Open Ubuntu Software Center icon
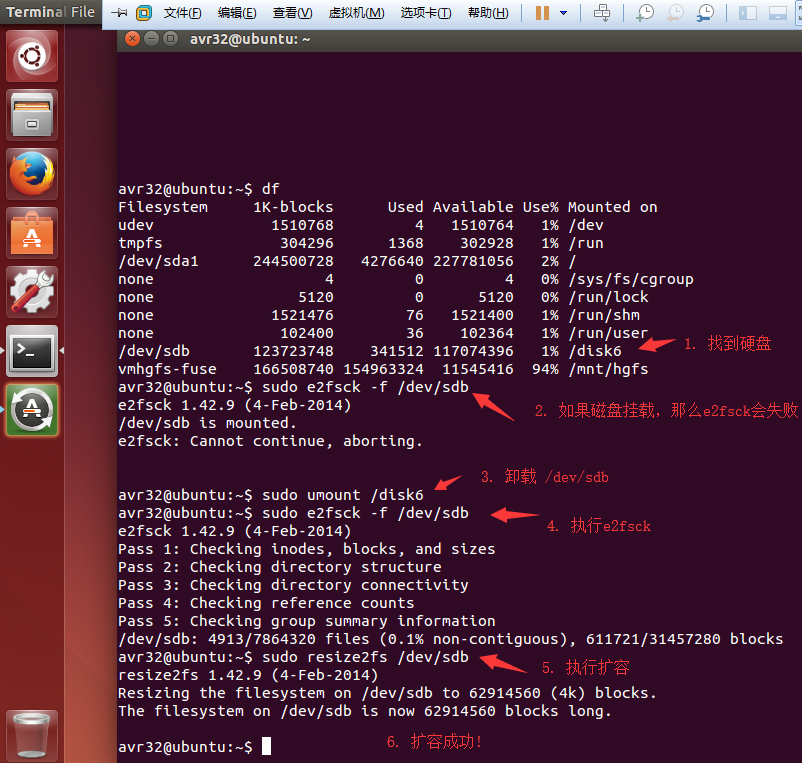 32,233
